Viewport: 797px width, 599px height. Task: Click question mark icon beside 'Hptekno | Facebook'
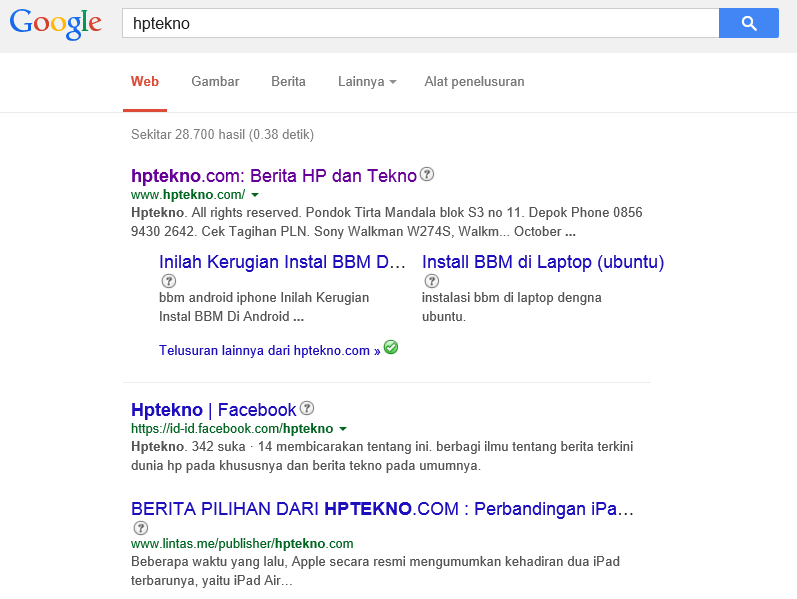pyautogui.click(x=306, y=408)
